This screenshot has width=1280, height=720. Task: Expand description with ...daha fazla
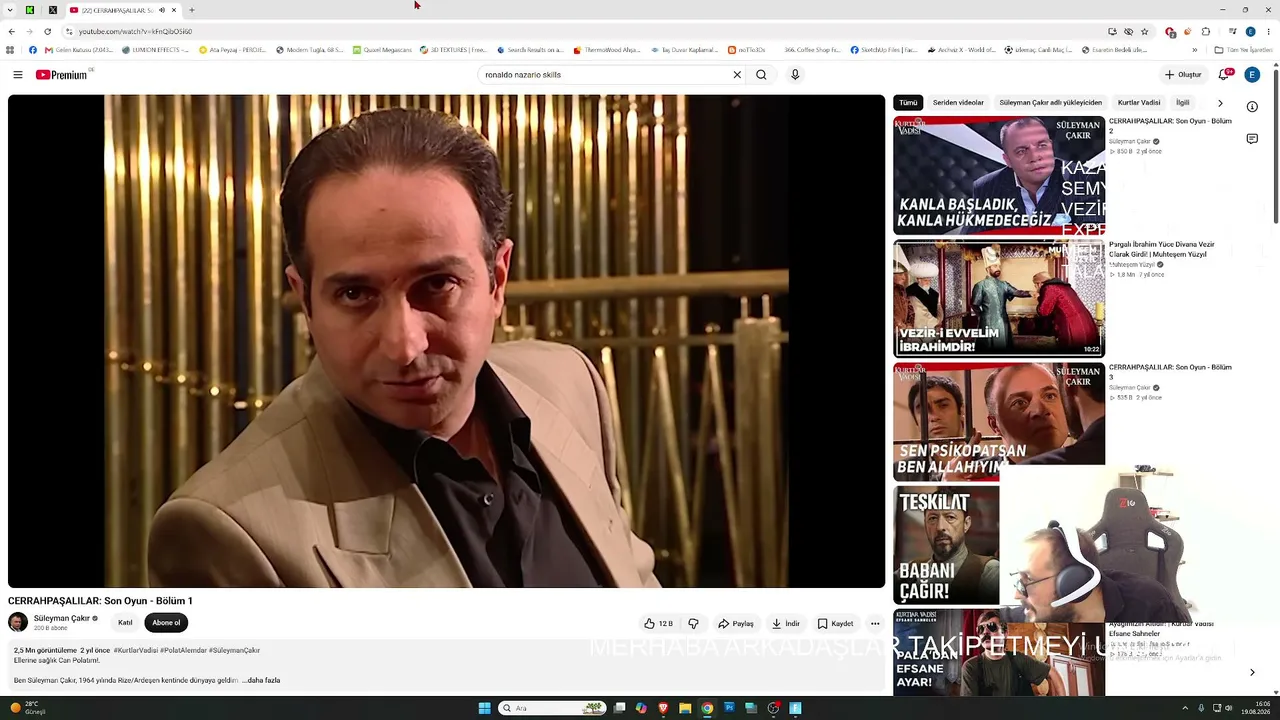coord(263,680)
